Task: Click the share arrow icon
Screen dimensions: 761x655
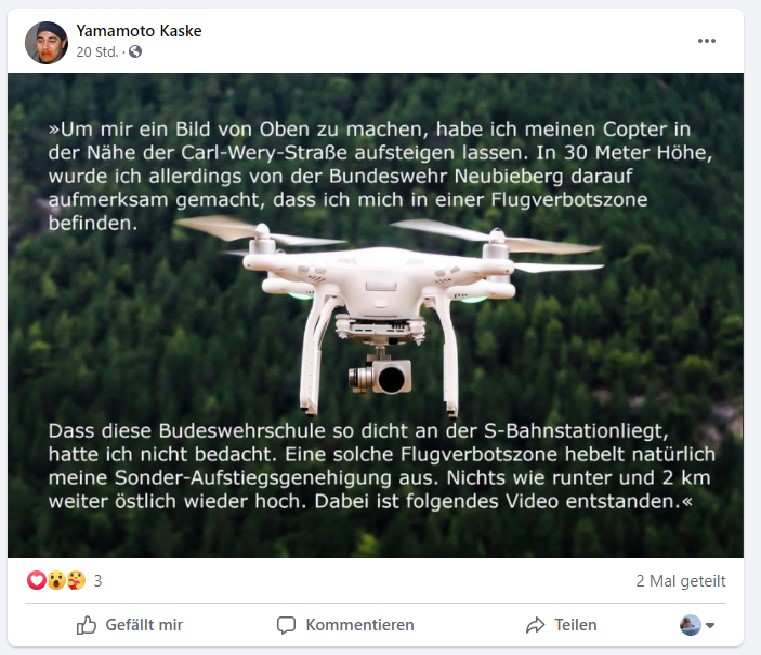Action: (x=535, y=625)
